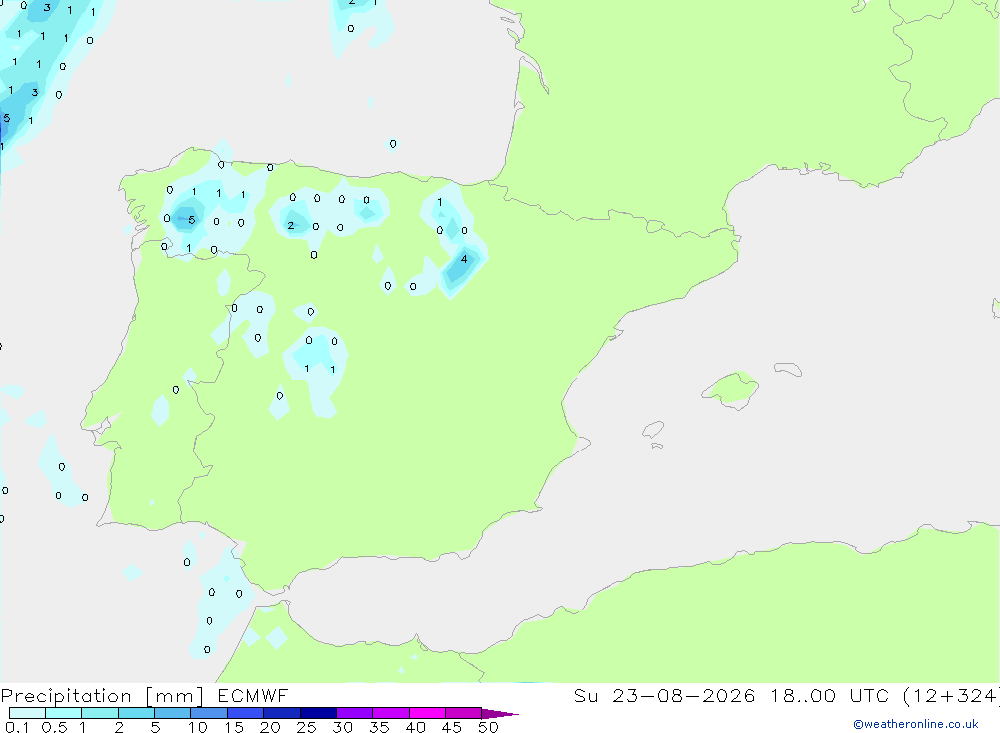Click the 20–25 mm dark blue swatch
This screenshot has width=1000, height=733.
(282, 713)
